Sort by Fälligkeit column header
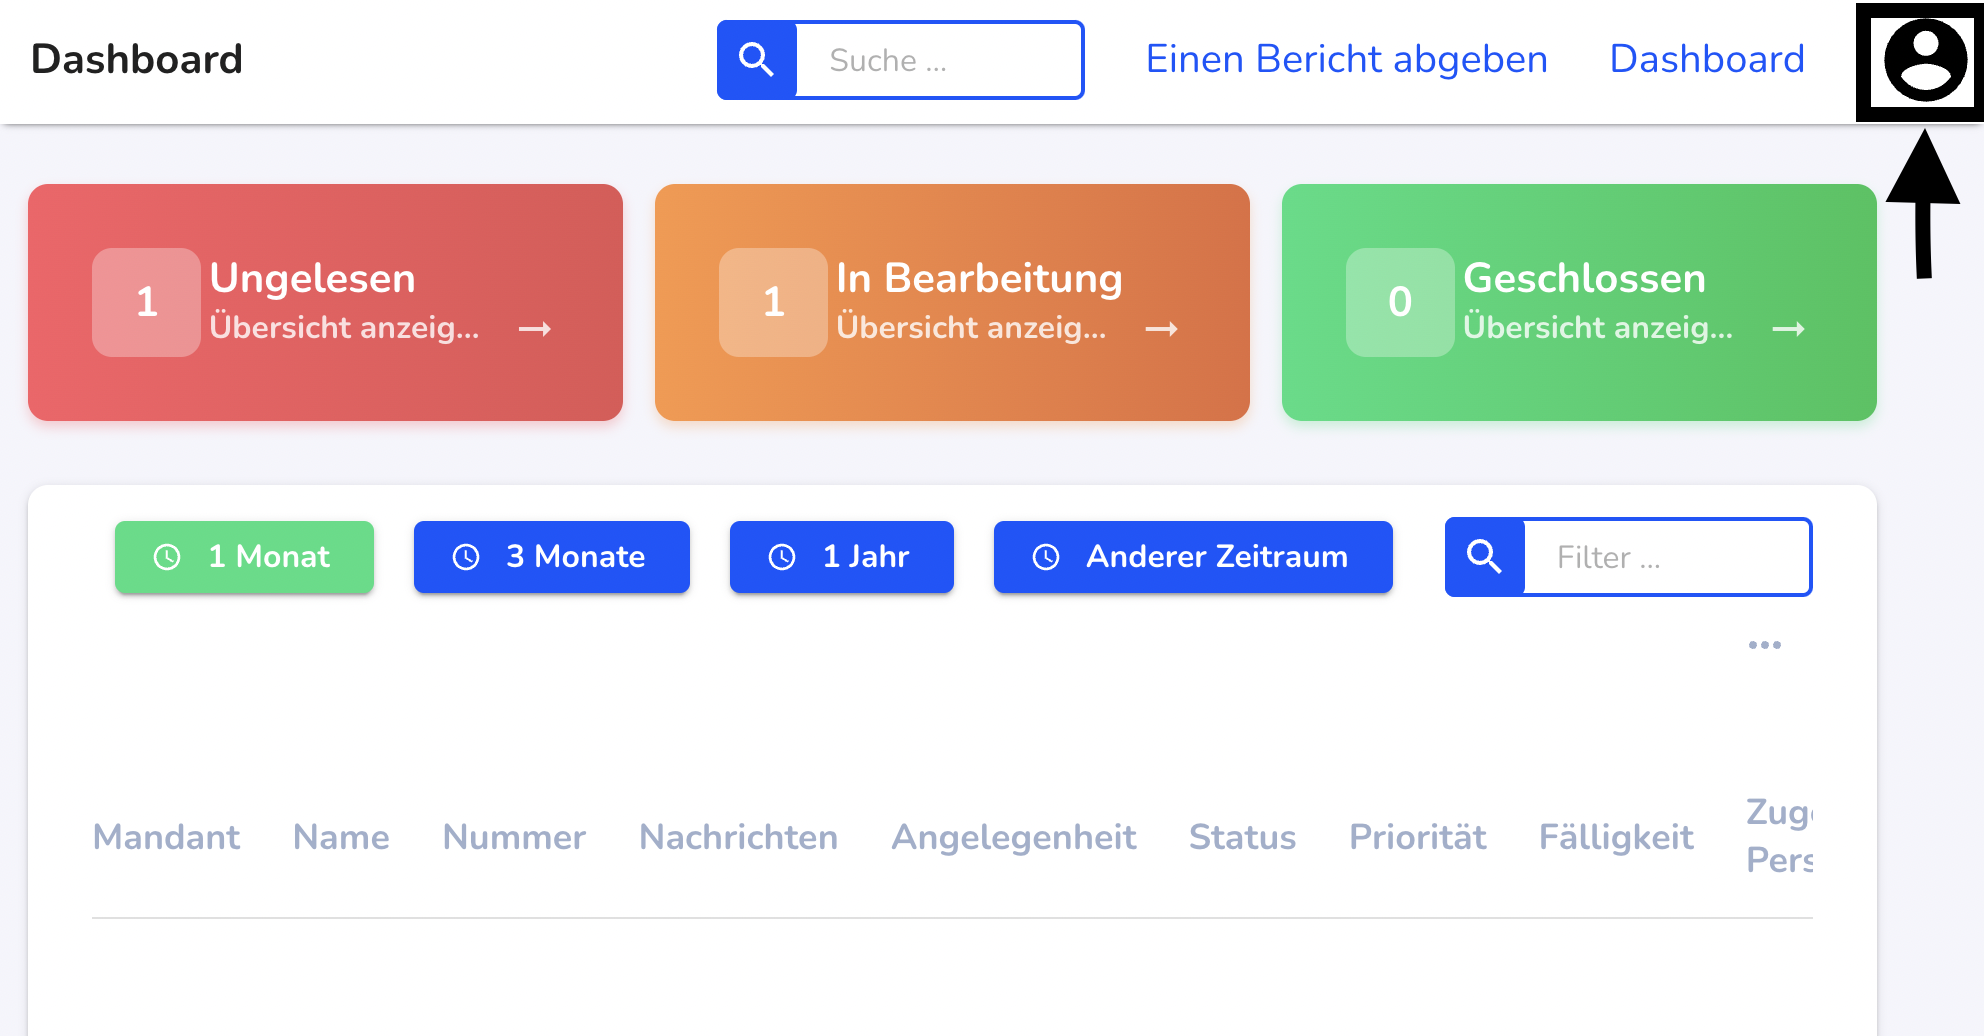Screen dimensions: 1984x1036 (1616, 837)
